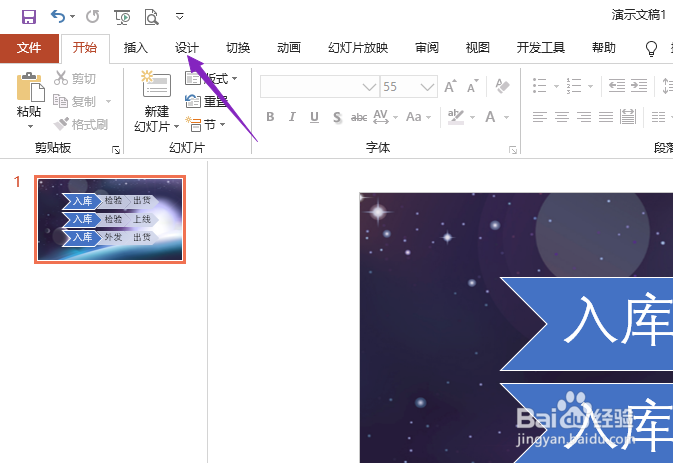Click the Undo arrow icon
Screen dimensions: 673x463
tap(58, 16)
